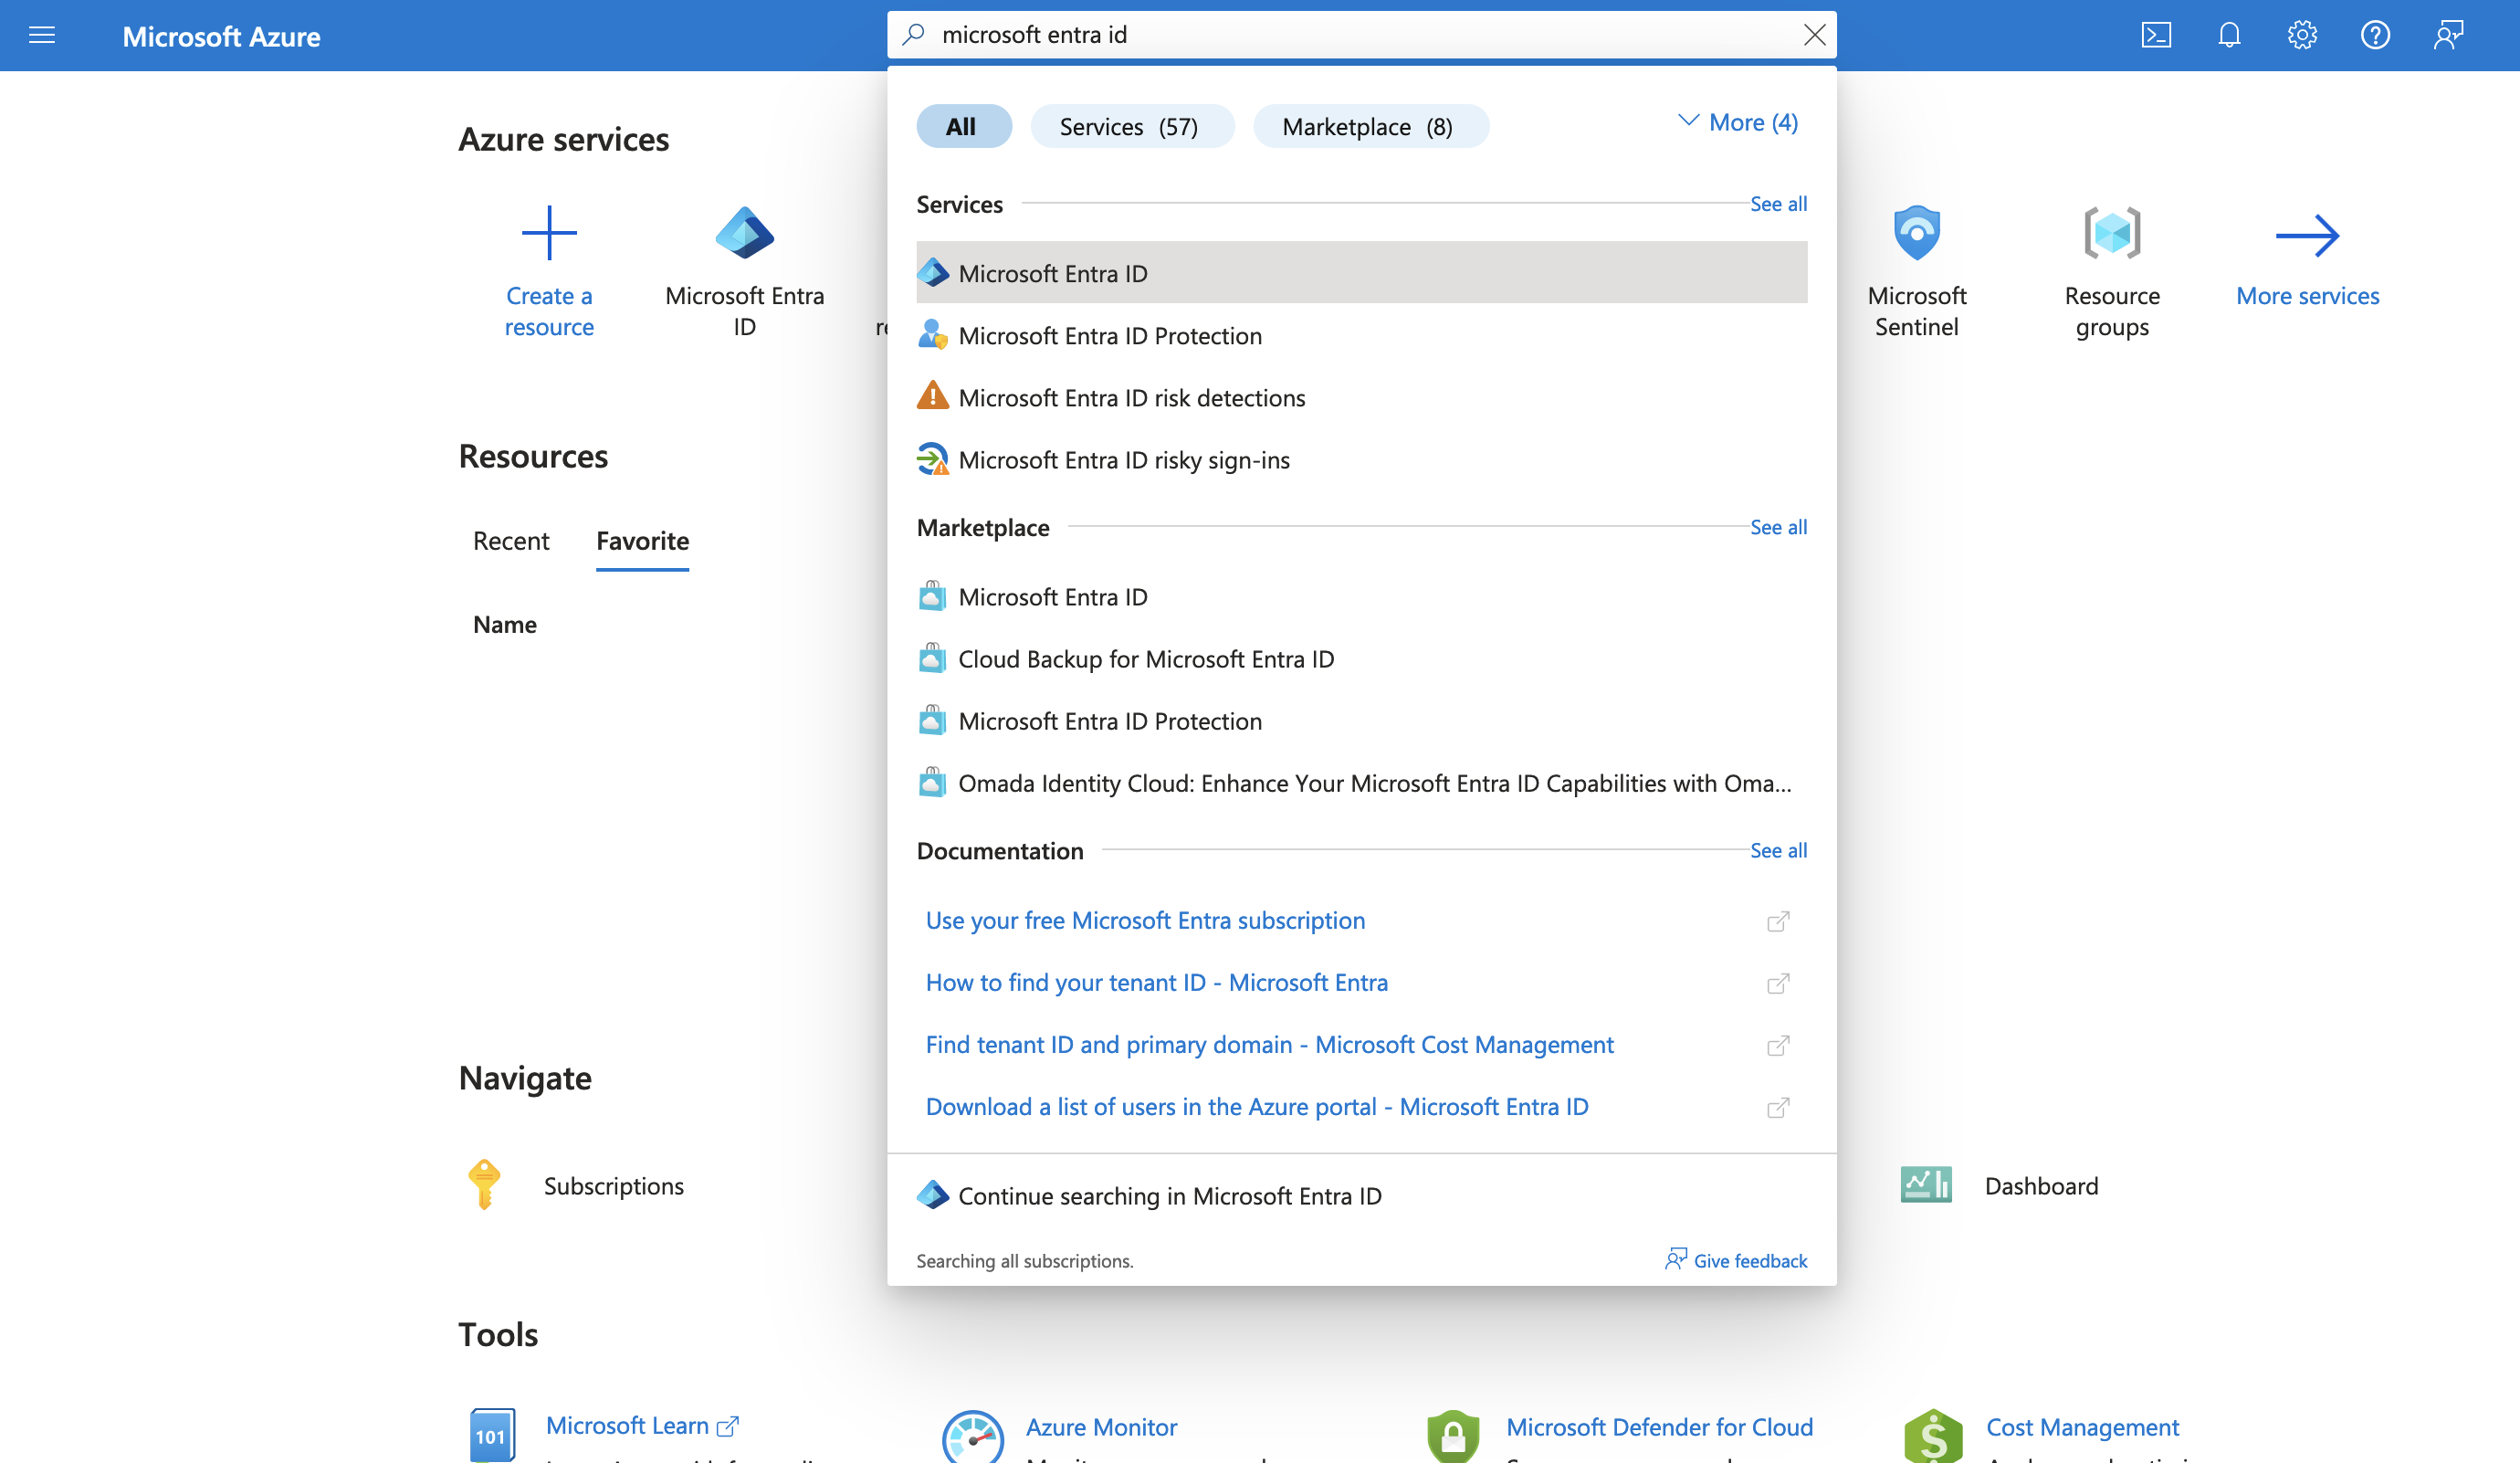Open the Help question mark
Image resolution: width=2520 pixels, height=1463 pixels.
coord(2375,36)
